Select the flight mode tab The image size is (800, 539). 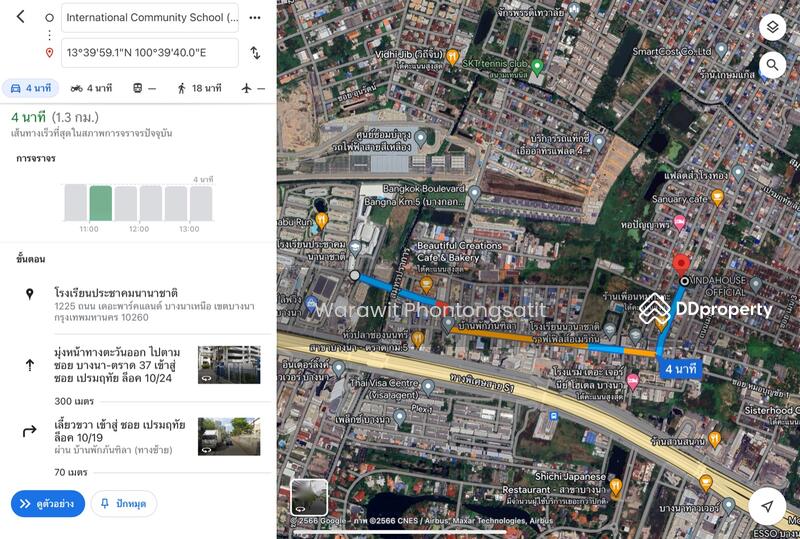click(253, 88)
